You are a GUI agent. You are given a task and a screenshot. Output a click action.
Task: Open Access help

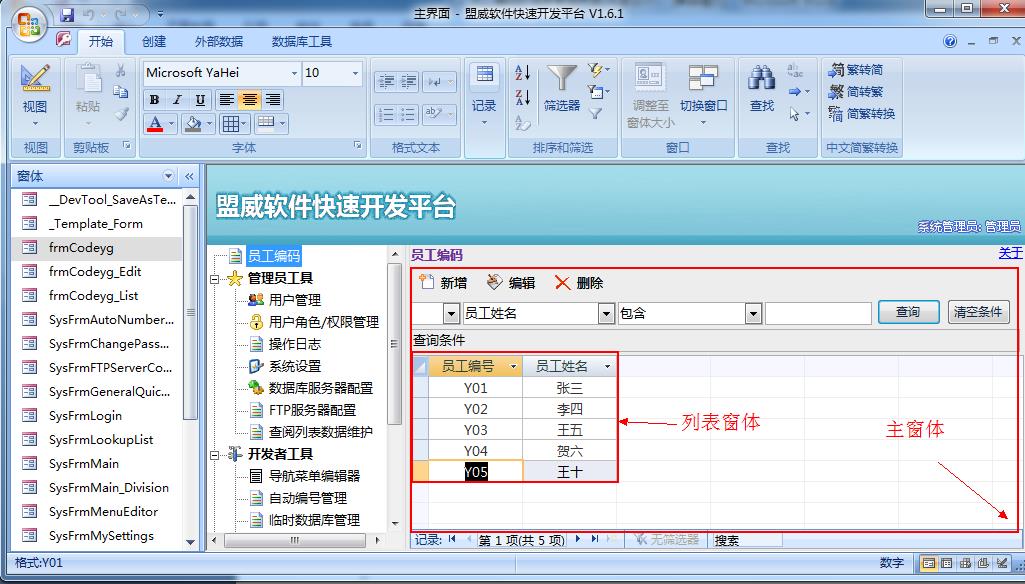[x=950, y=41]
